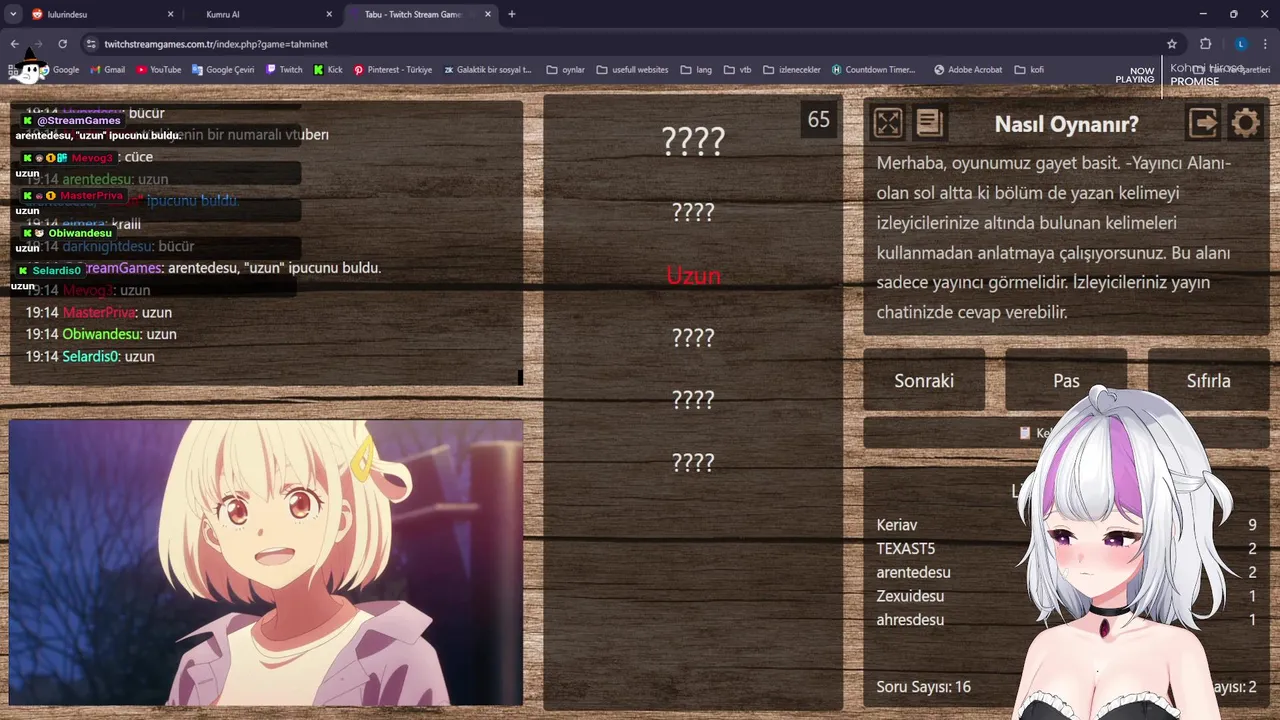
Task: Switch to the Kumru AI tab
Action: 262,14
